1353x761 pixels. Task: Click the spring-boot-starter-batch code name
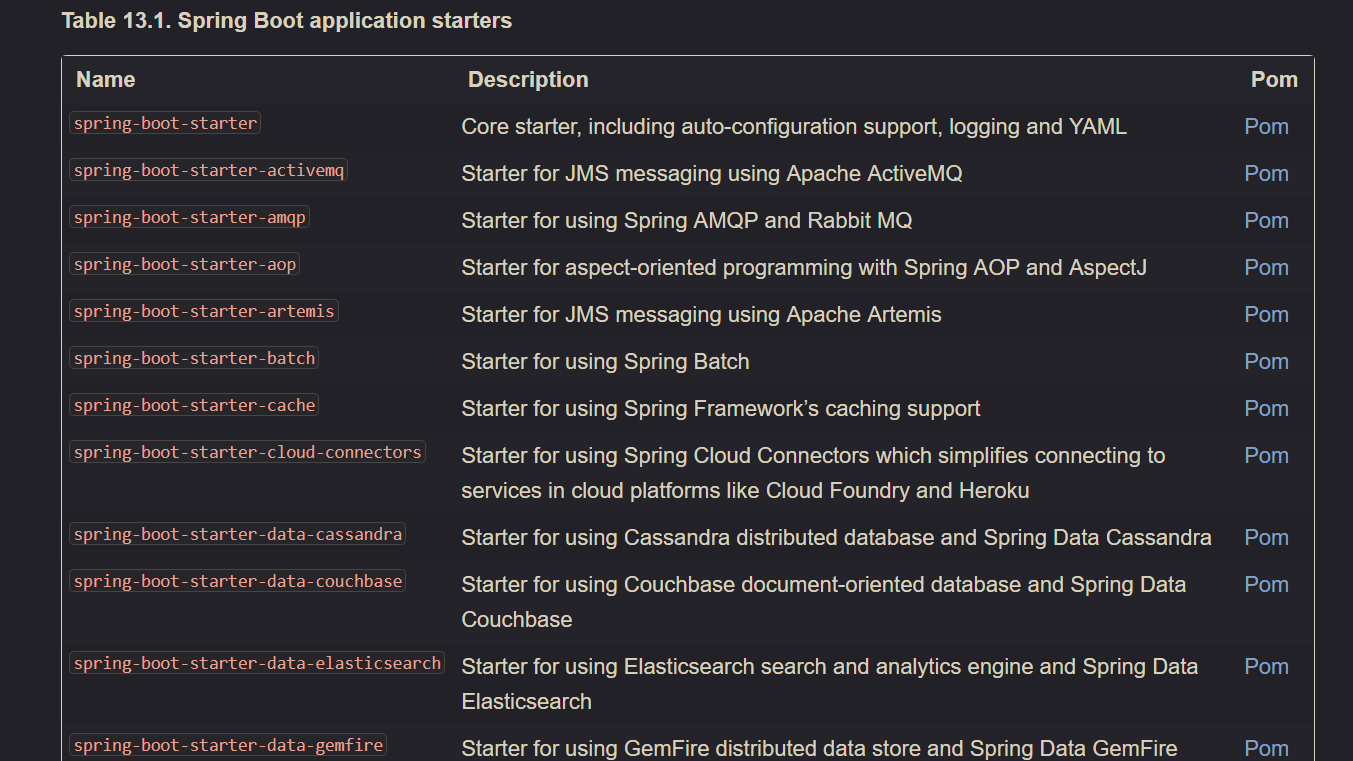point(194,358)
